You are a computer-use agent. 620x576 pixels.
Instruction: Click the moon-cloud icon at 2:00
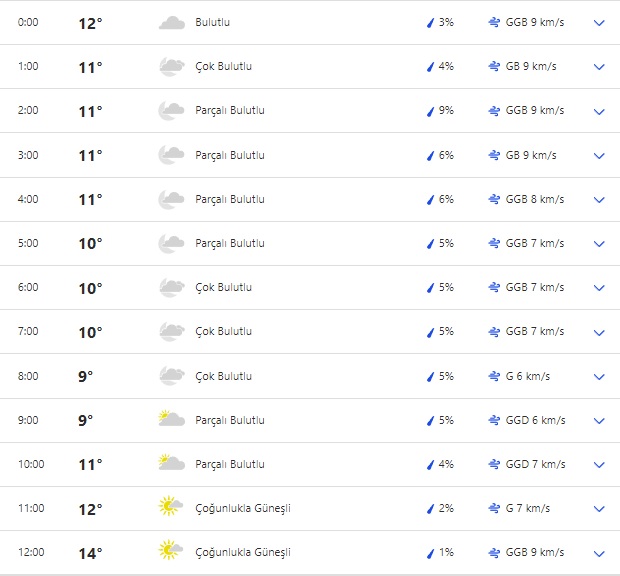point(171,111)
